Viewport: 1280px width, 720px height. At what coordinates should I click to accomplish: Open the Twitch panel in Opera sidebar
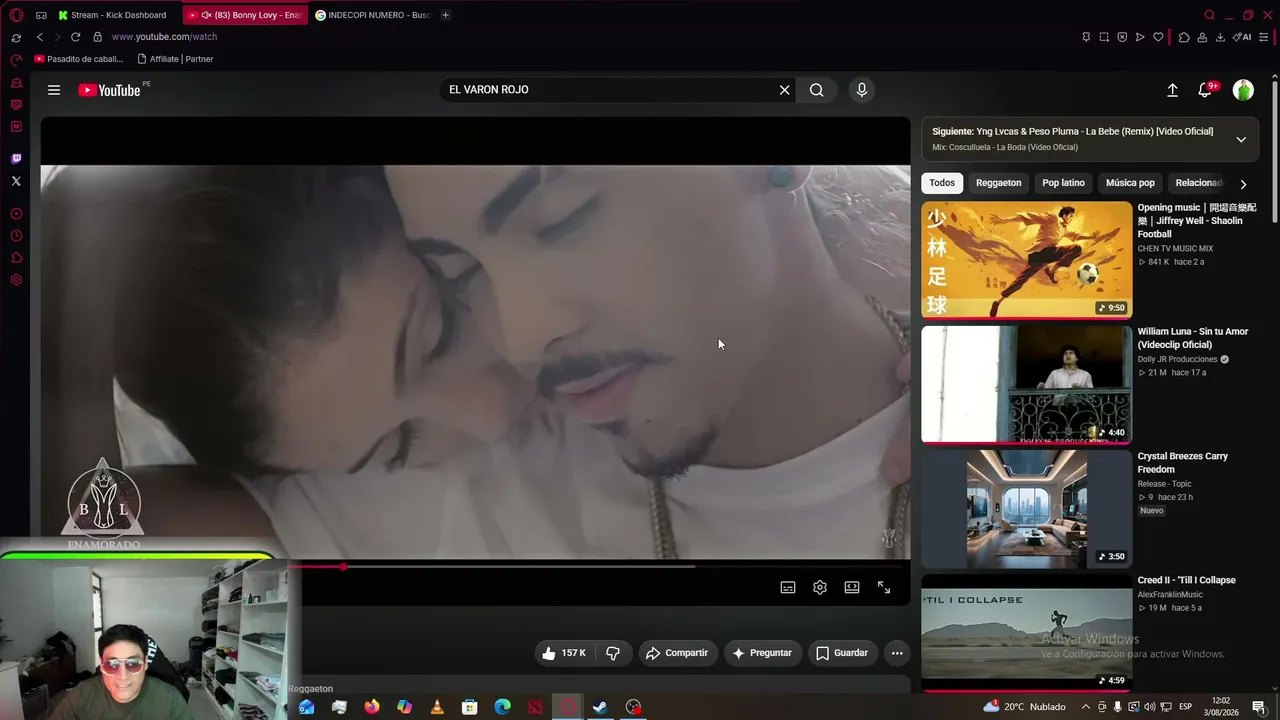point(16,159)
